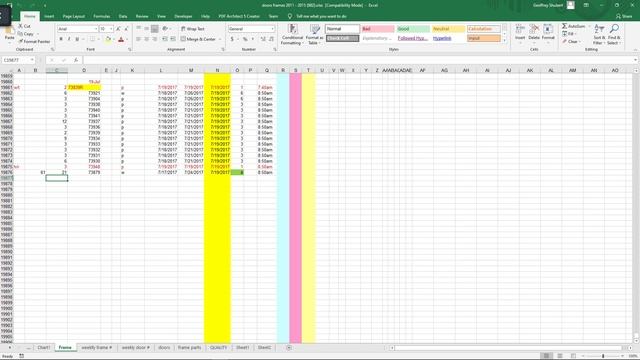This screenshot has height=360, width=640.
Task: Align text to the left
Action: pyautogui.click(x=138, y=39)
